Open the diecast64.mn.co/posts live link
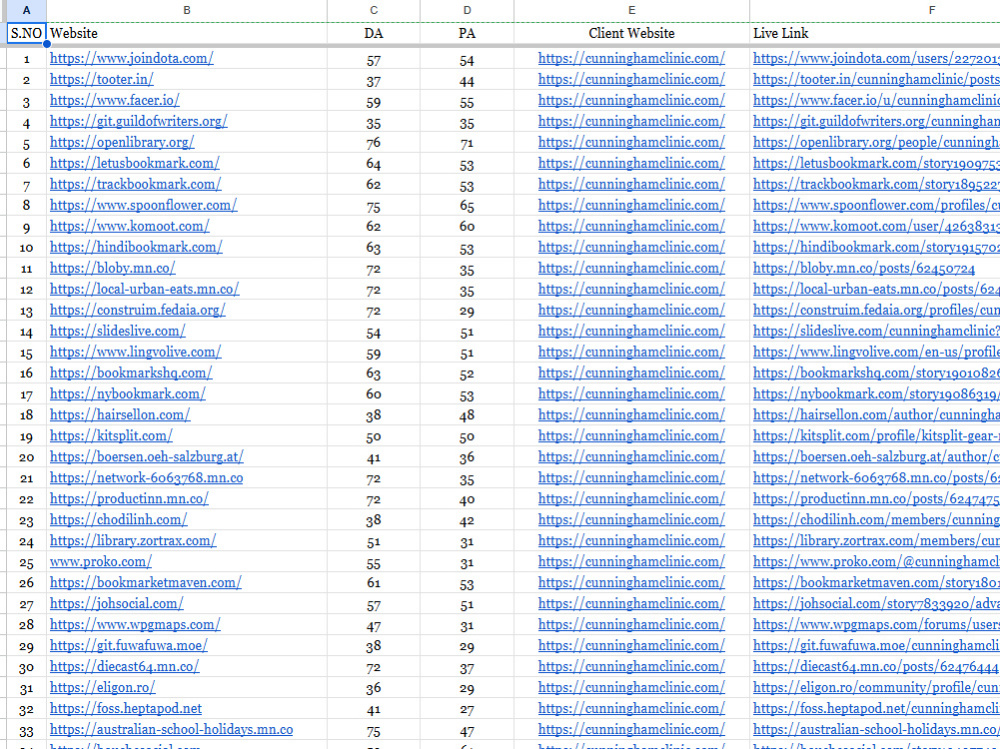The height and width of the screenshot is (749, 1000). (876, 667)
